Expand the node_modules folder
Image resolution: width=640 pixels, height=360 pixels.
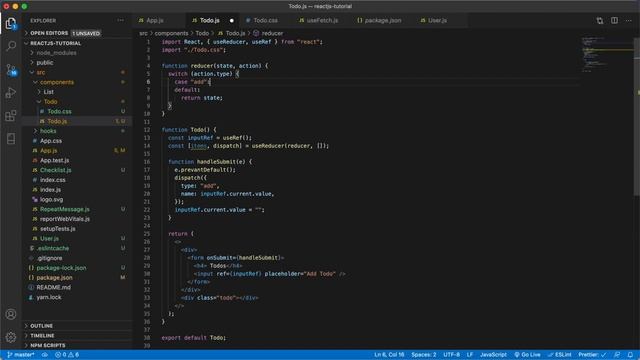(56, 53)
